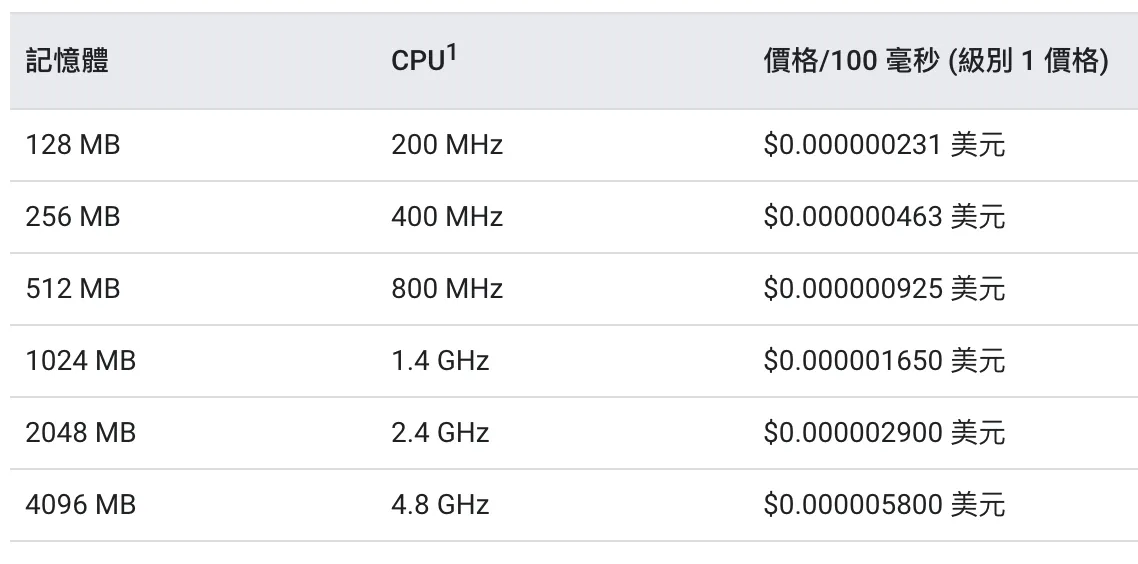Click the $0.000001650 美元 price

coord(884,361)
